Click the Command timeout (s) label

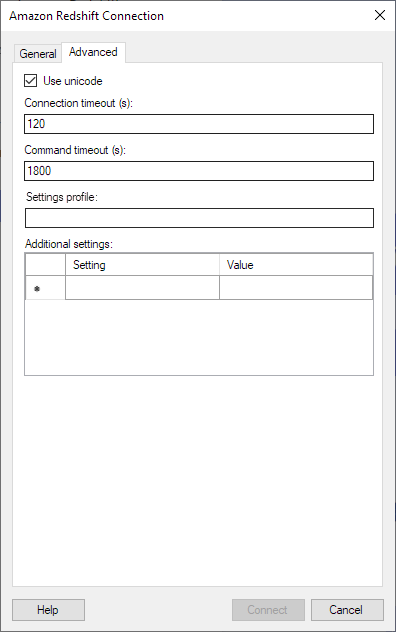coord(75,150)
